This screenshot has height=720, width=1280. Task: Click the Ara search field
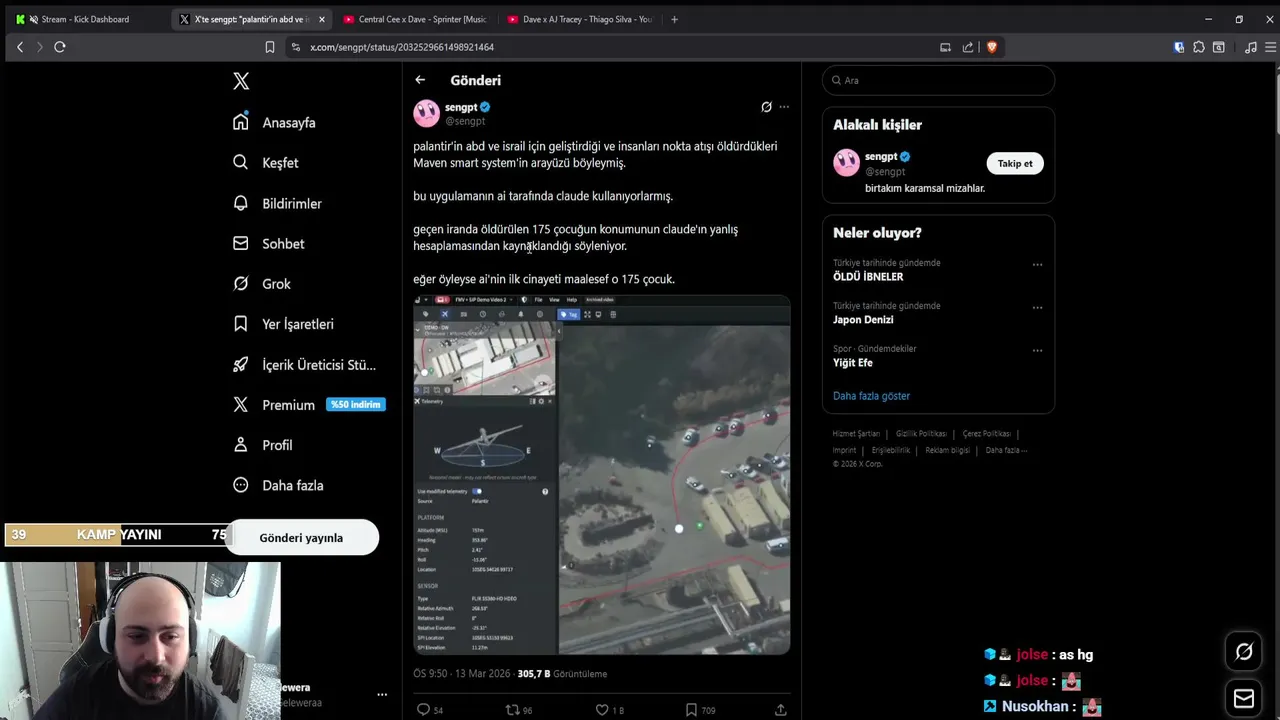(x=938, y=80)
